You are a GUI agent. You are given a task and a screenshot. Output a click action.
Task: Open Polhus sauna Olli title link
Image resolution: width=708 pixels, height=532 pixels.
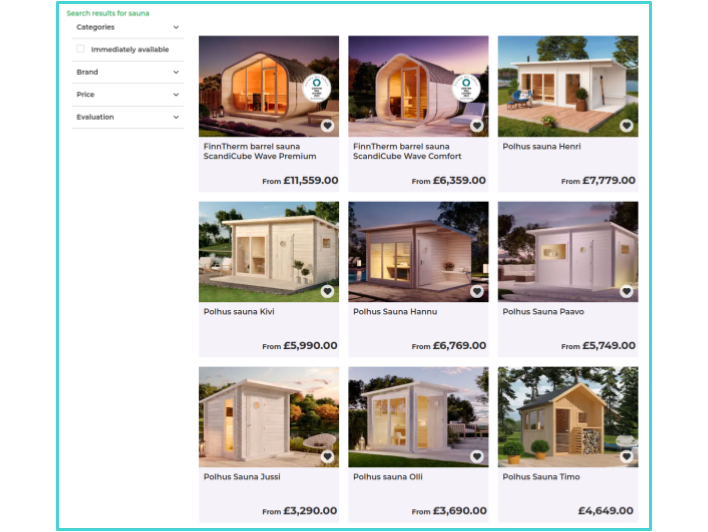coord(388,477)
